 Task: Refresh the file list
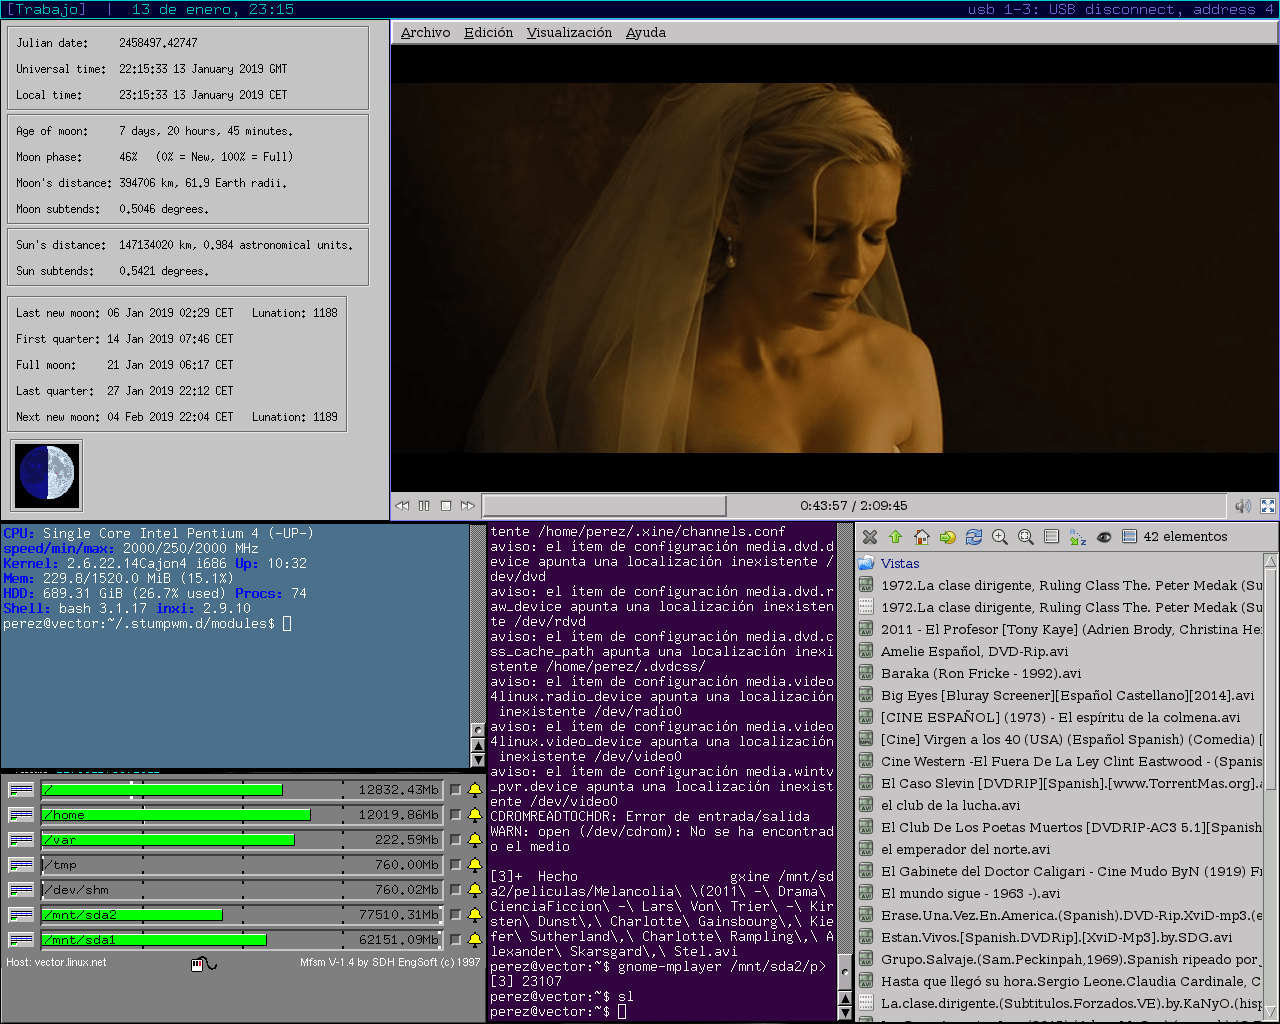tap(974, 537)
